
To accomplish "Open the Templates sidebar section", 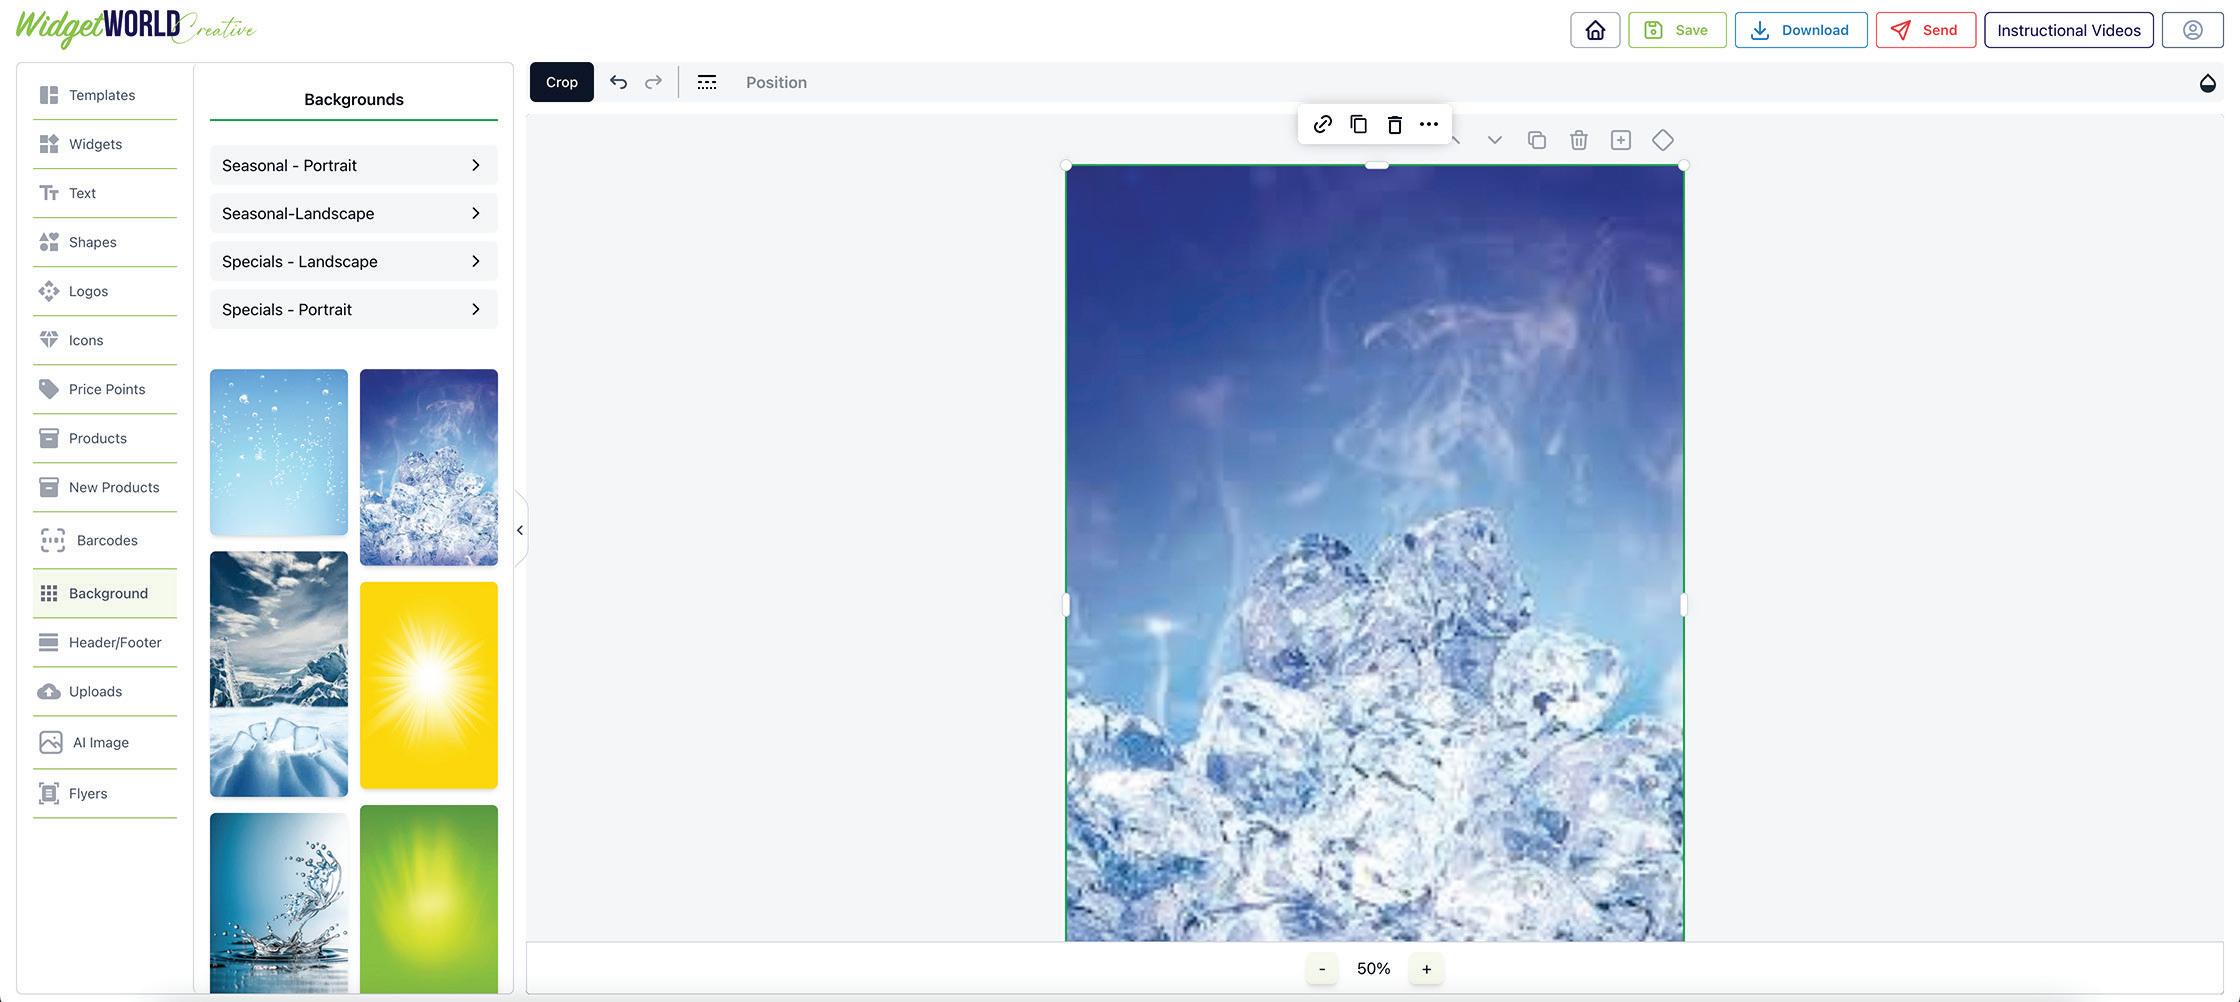I will (104, 95).
